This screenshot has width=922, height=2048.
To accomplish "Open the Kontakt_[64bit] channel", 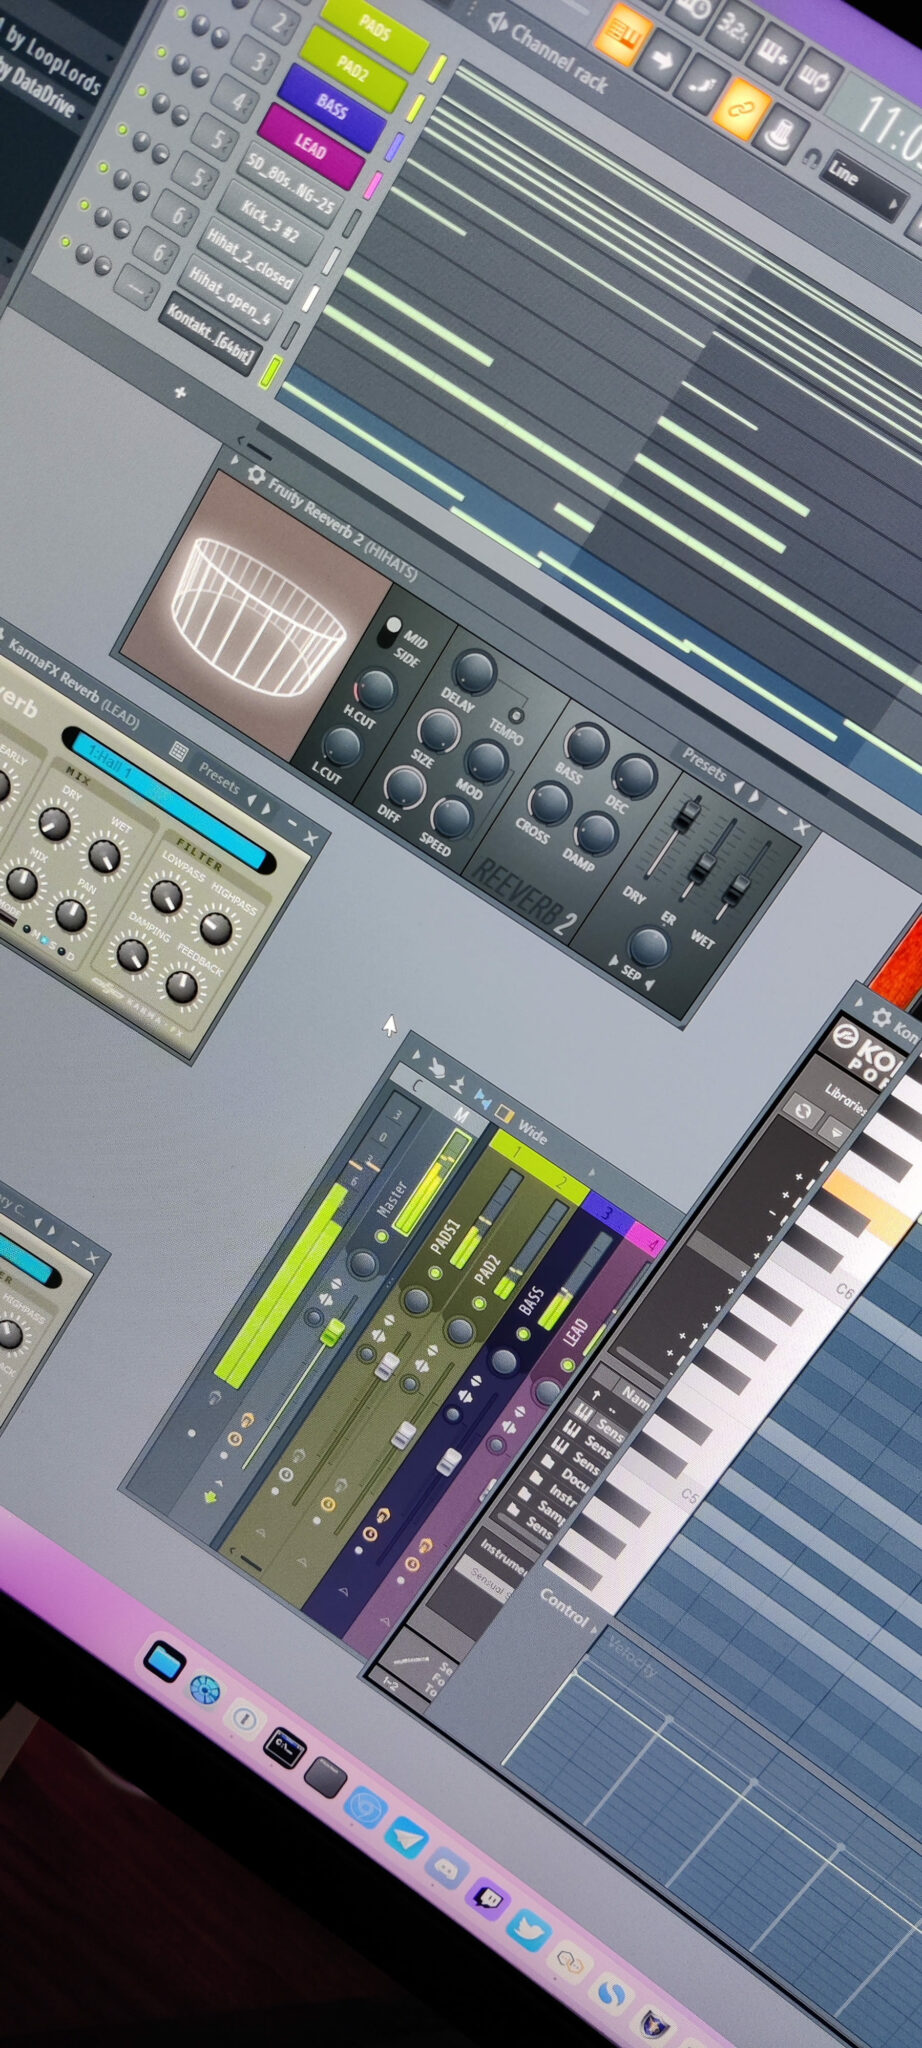I will pos(210,334).
